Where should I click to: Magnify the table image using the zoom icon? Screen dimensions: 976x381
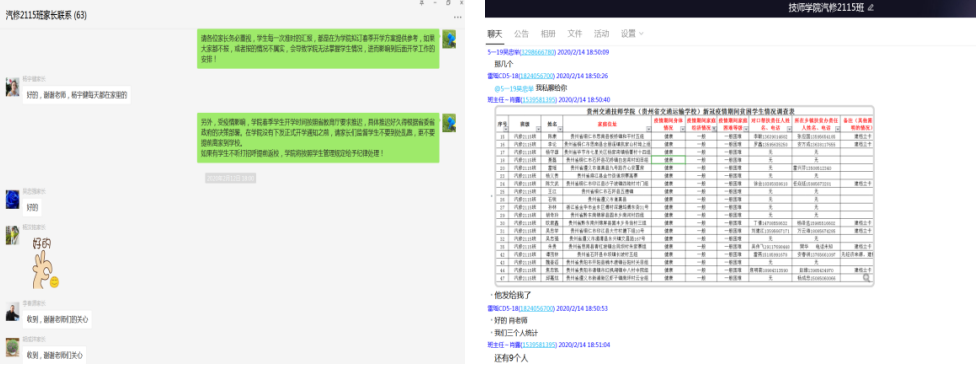[866, 278]
